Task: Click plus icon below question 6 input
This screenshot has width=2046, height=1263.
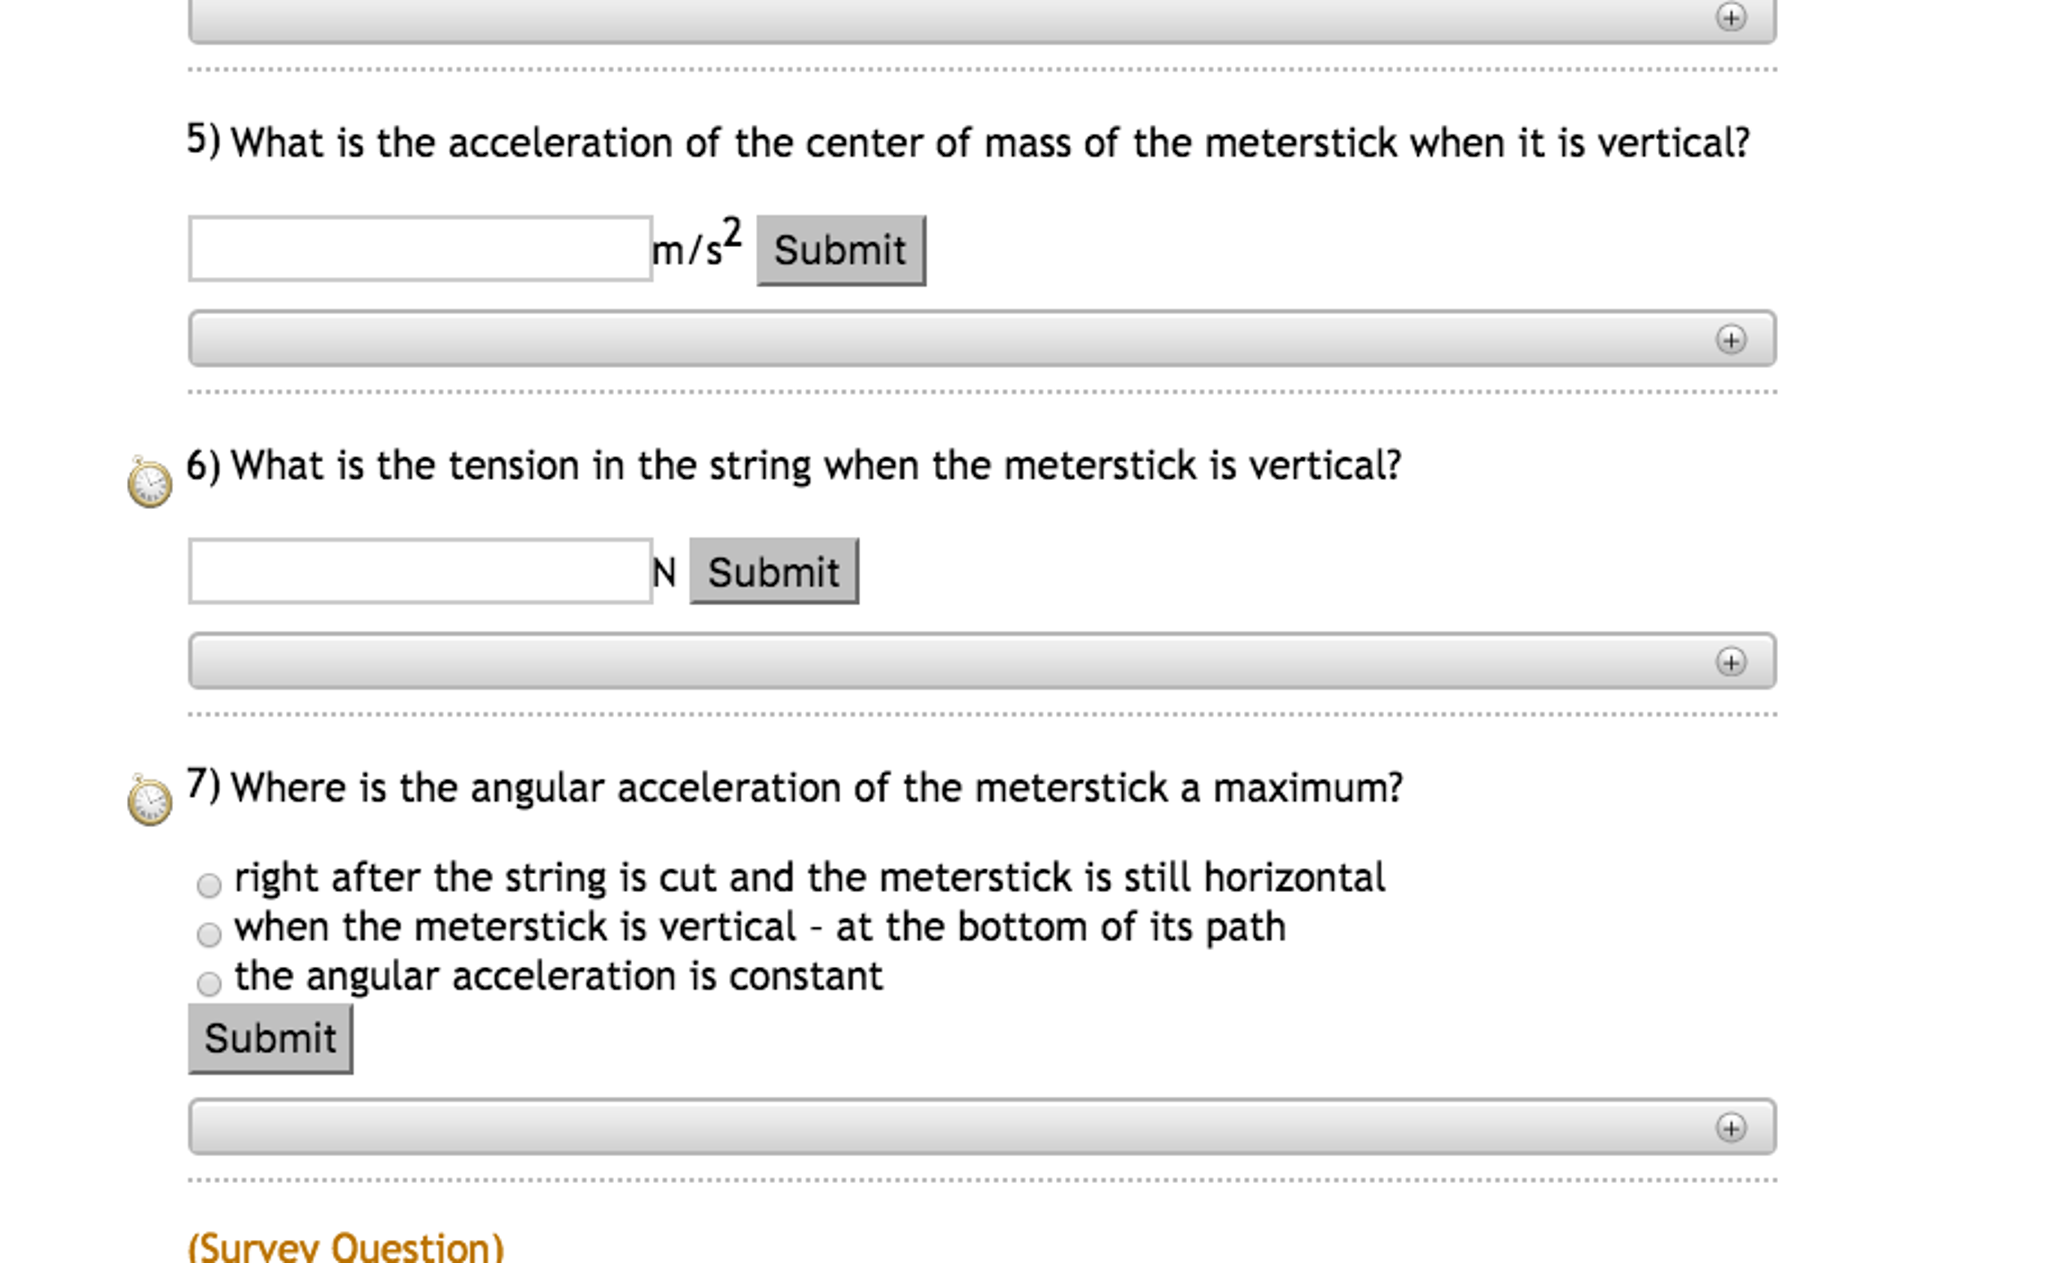Action: [x=1731, y=662]
